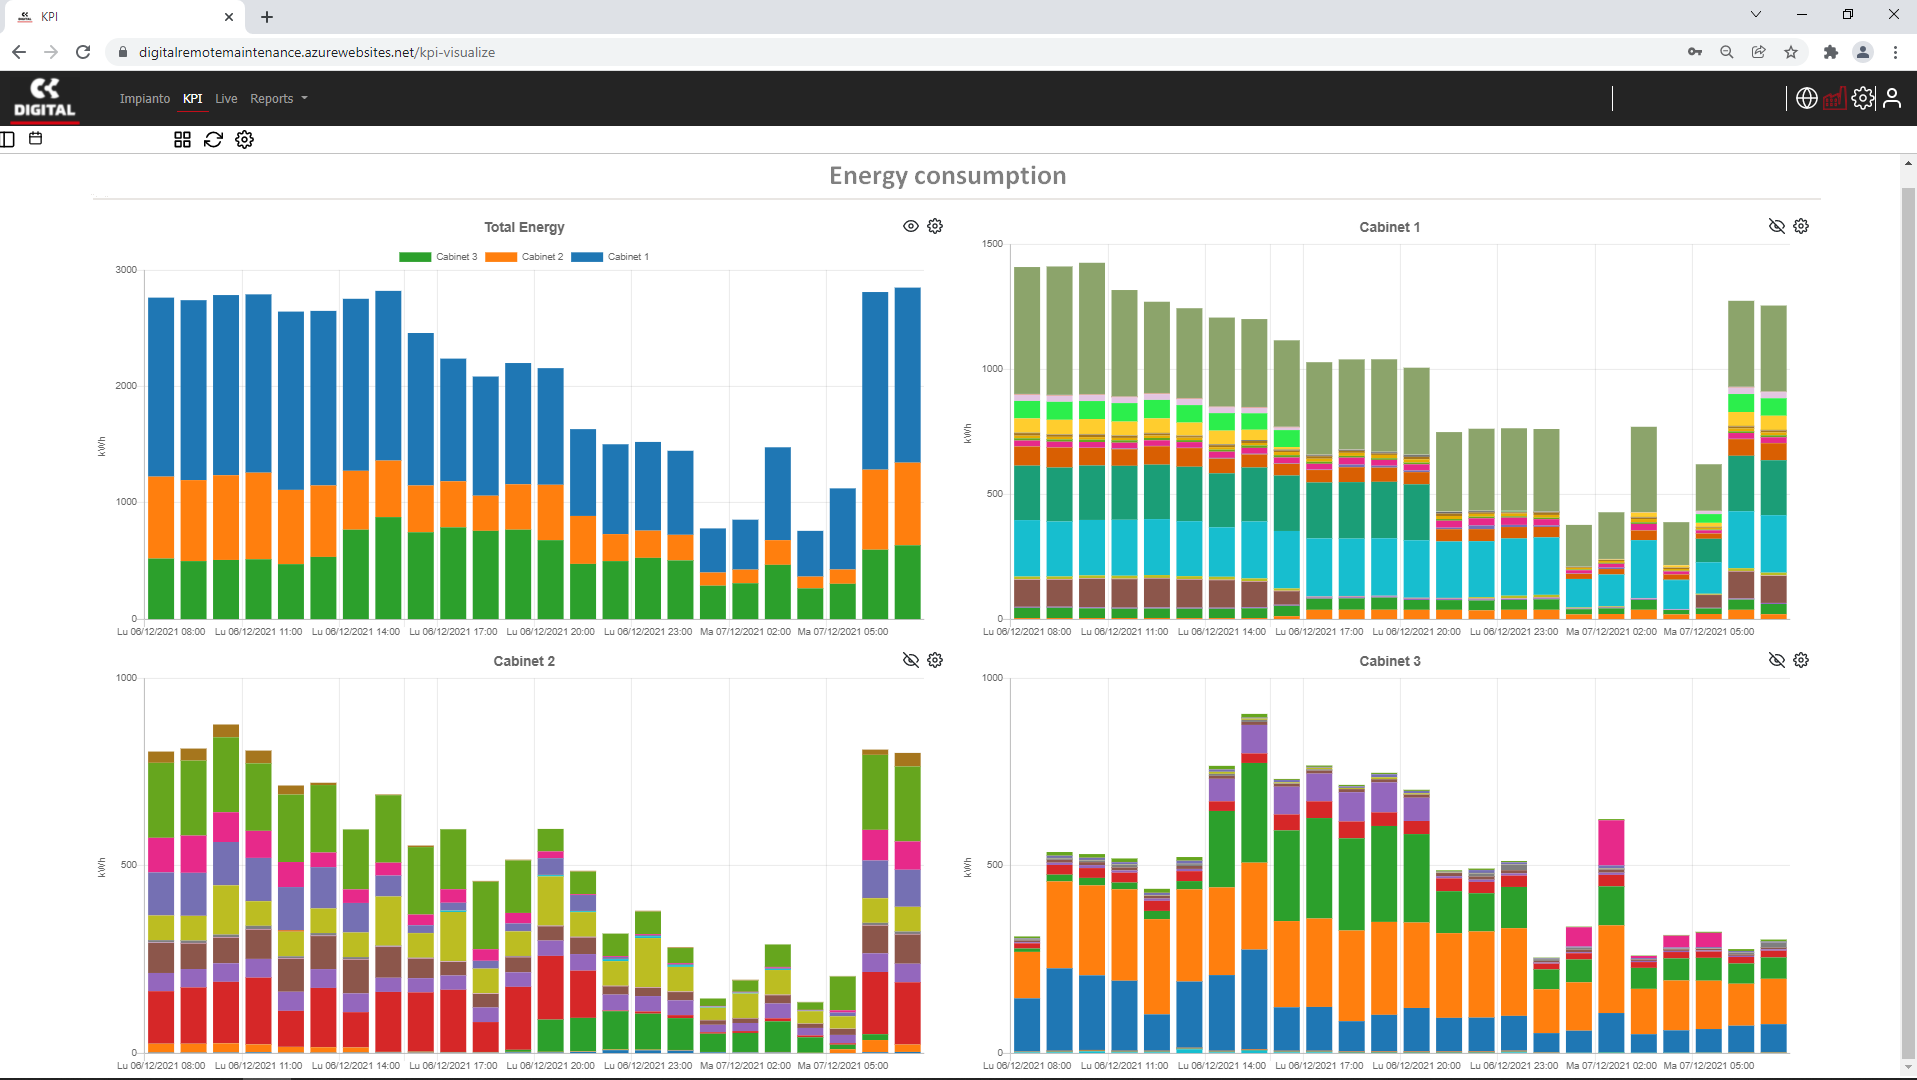The image size is (1917, 1080).
Task: Close the KPI browser tab
Action: 229,17
